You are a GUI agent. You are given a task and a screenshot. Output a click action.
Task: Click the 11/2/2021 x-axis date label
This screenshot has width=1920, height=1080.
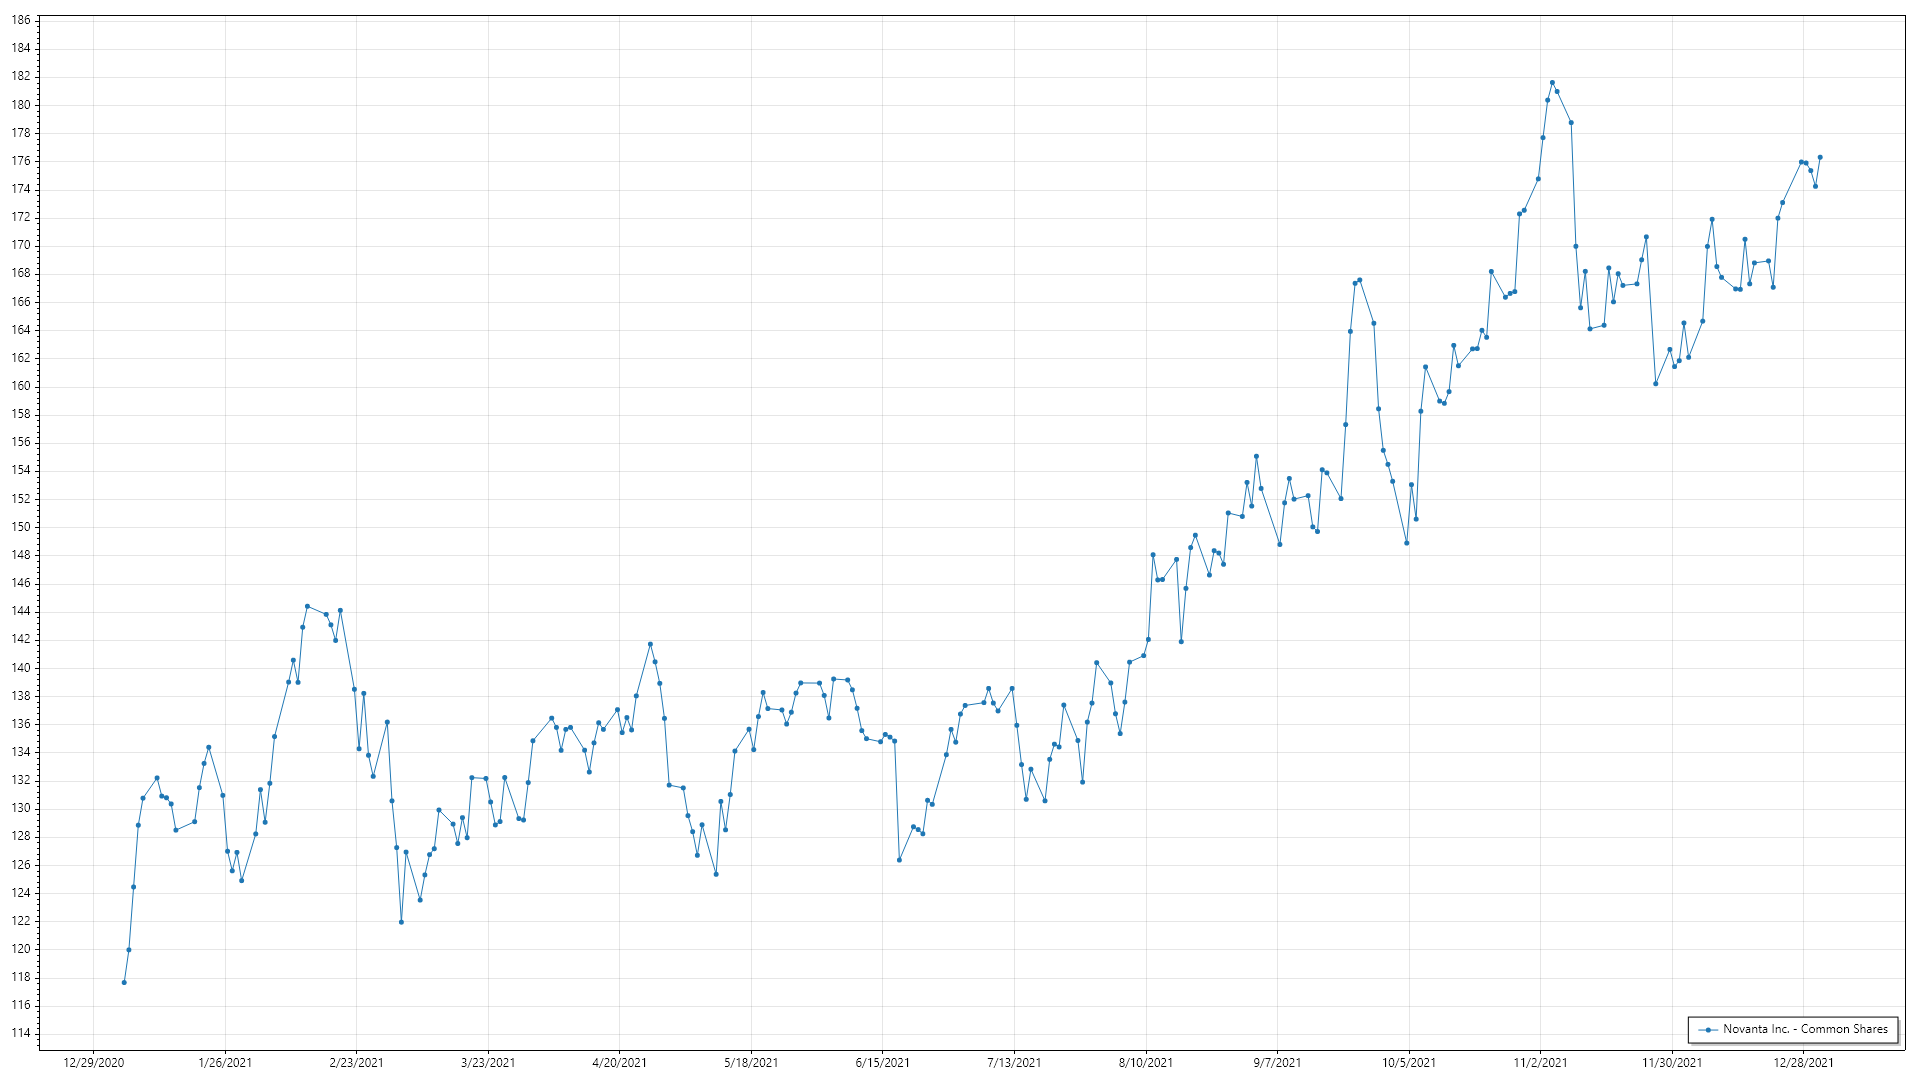pyautogui.click(x=1540, y=1063)
